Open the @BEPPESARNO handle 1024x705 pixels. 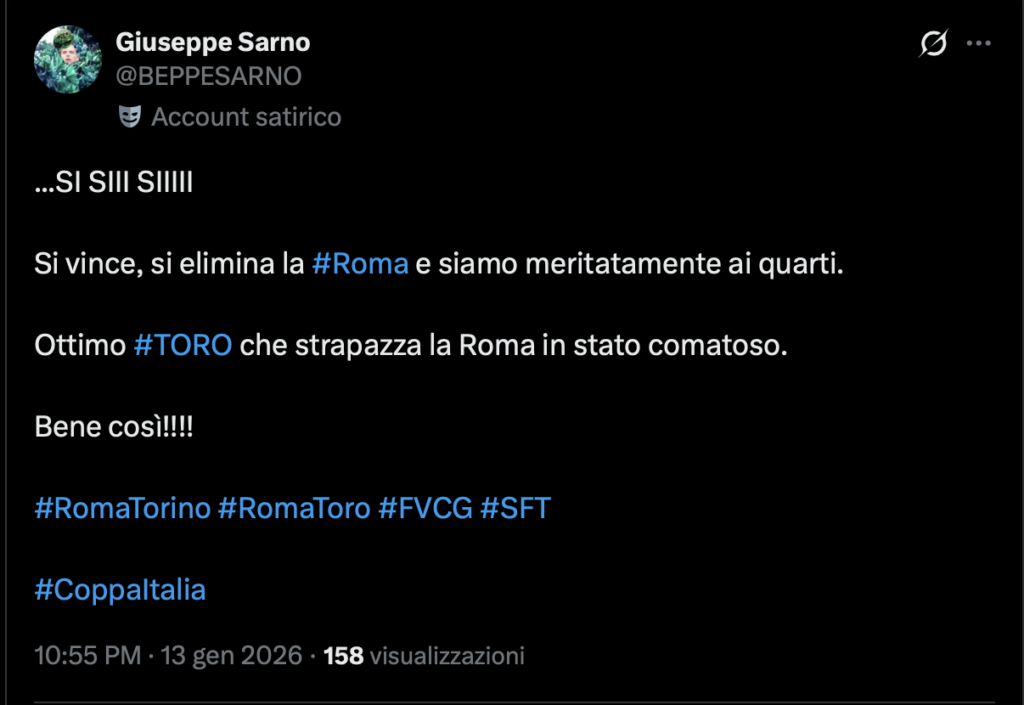(x=209, y=74)
